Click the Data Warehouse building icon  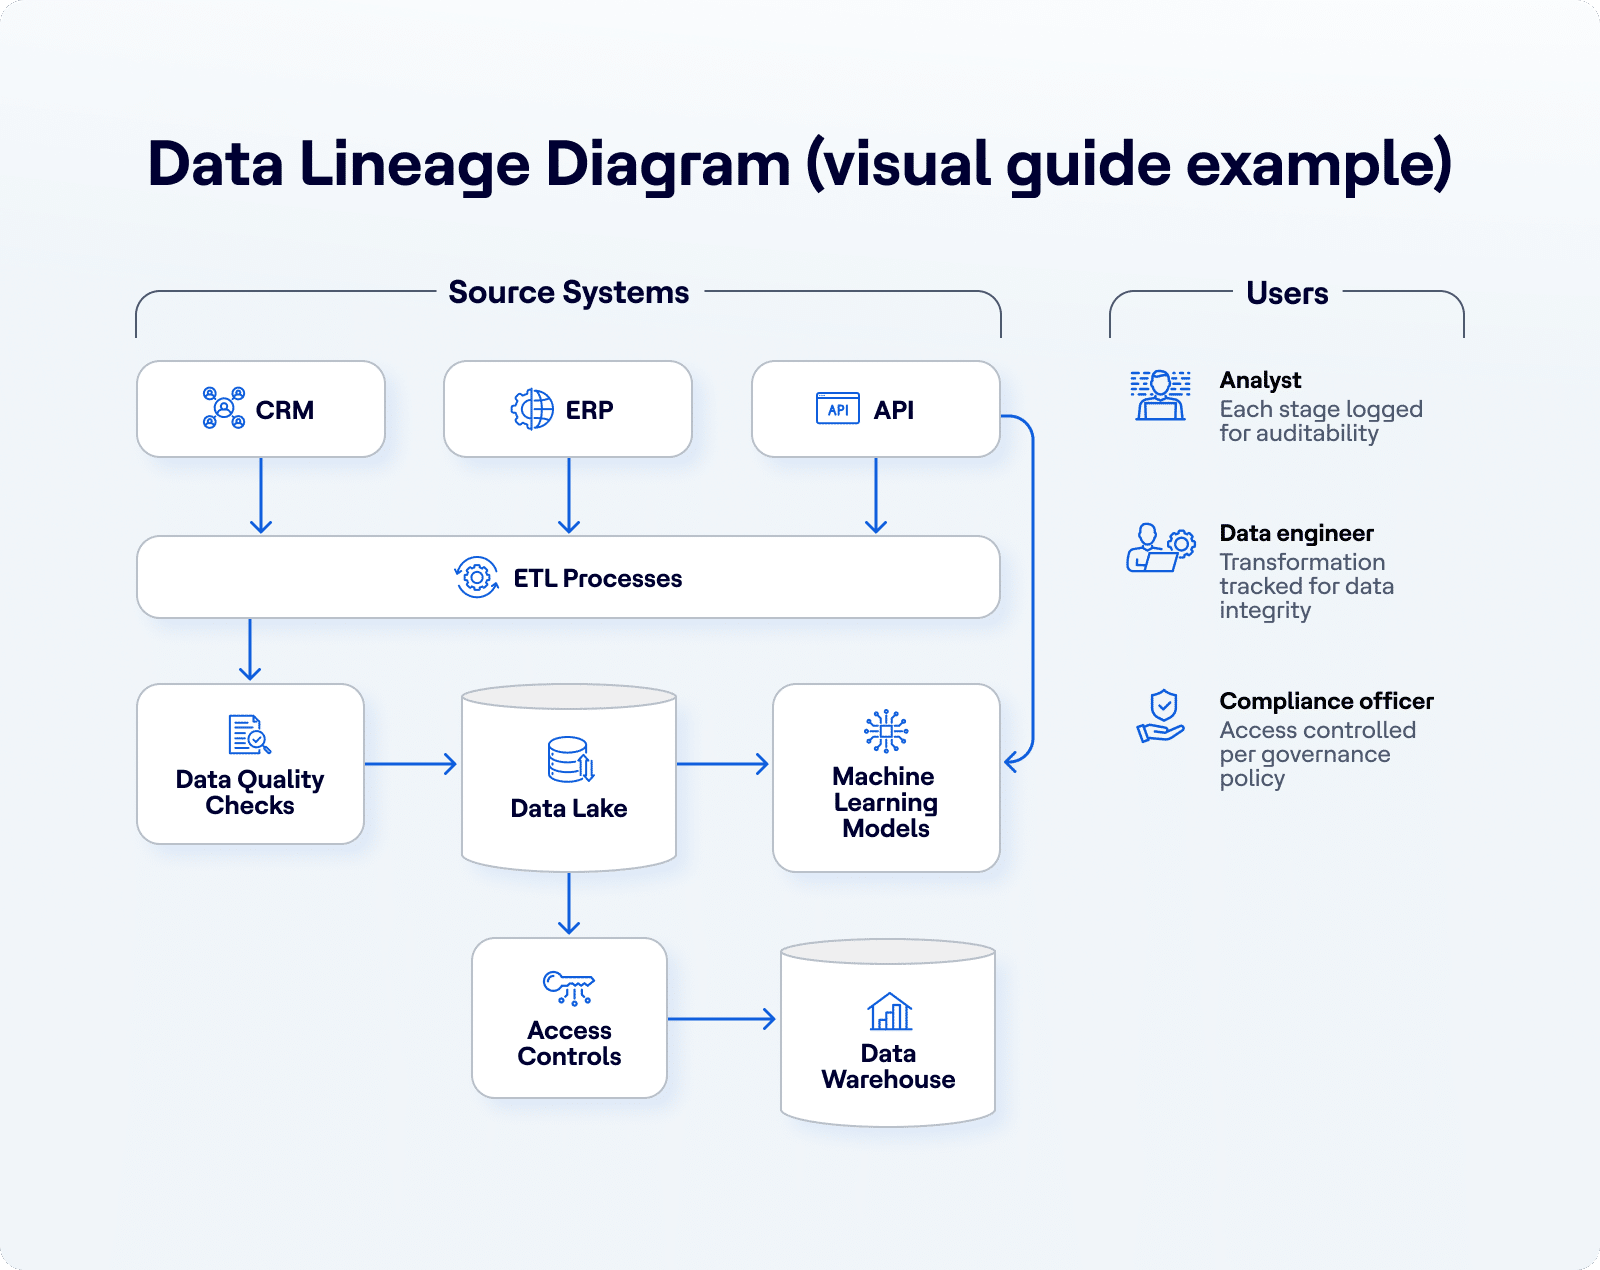tap(889, 1012)
